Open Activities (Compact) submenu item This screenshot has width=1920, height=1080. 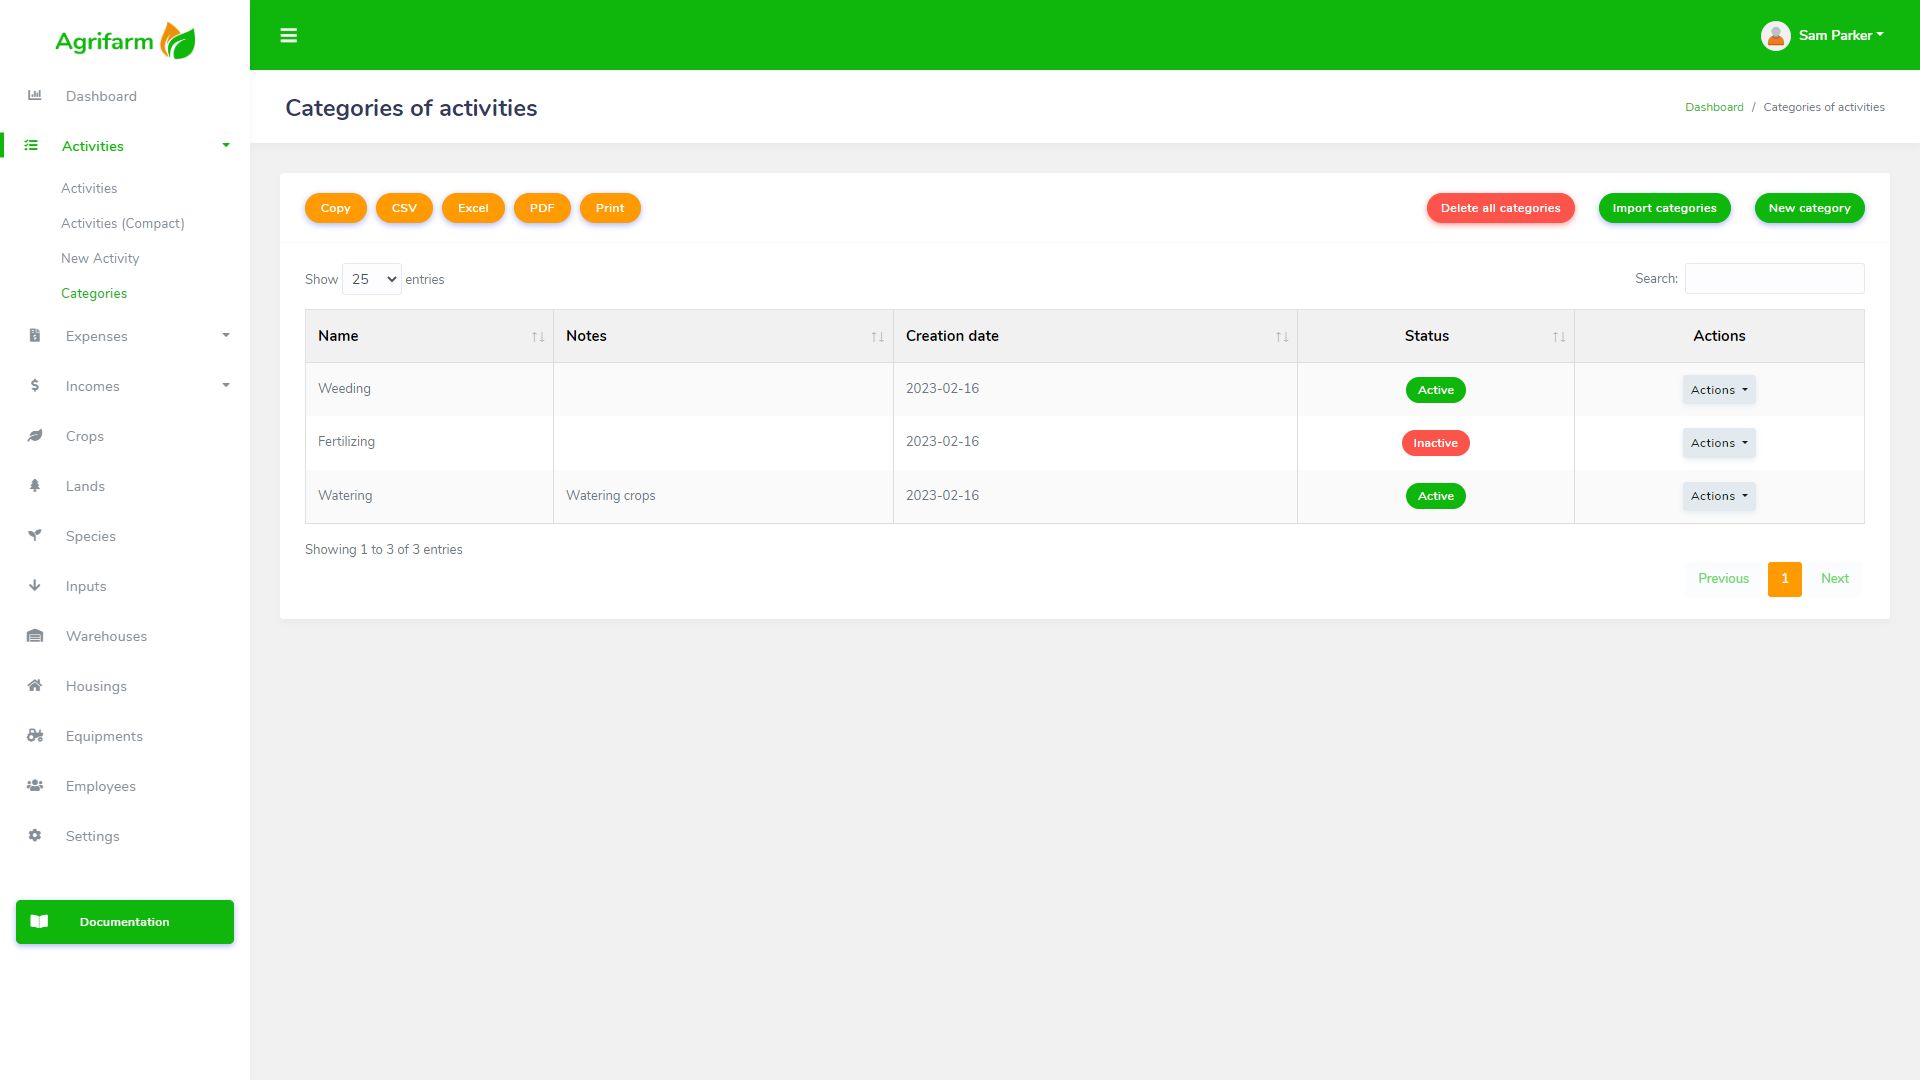[123, 223]
